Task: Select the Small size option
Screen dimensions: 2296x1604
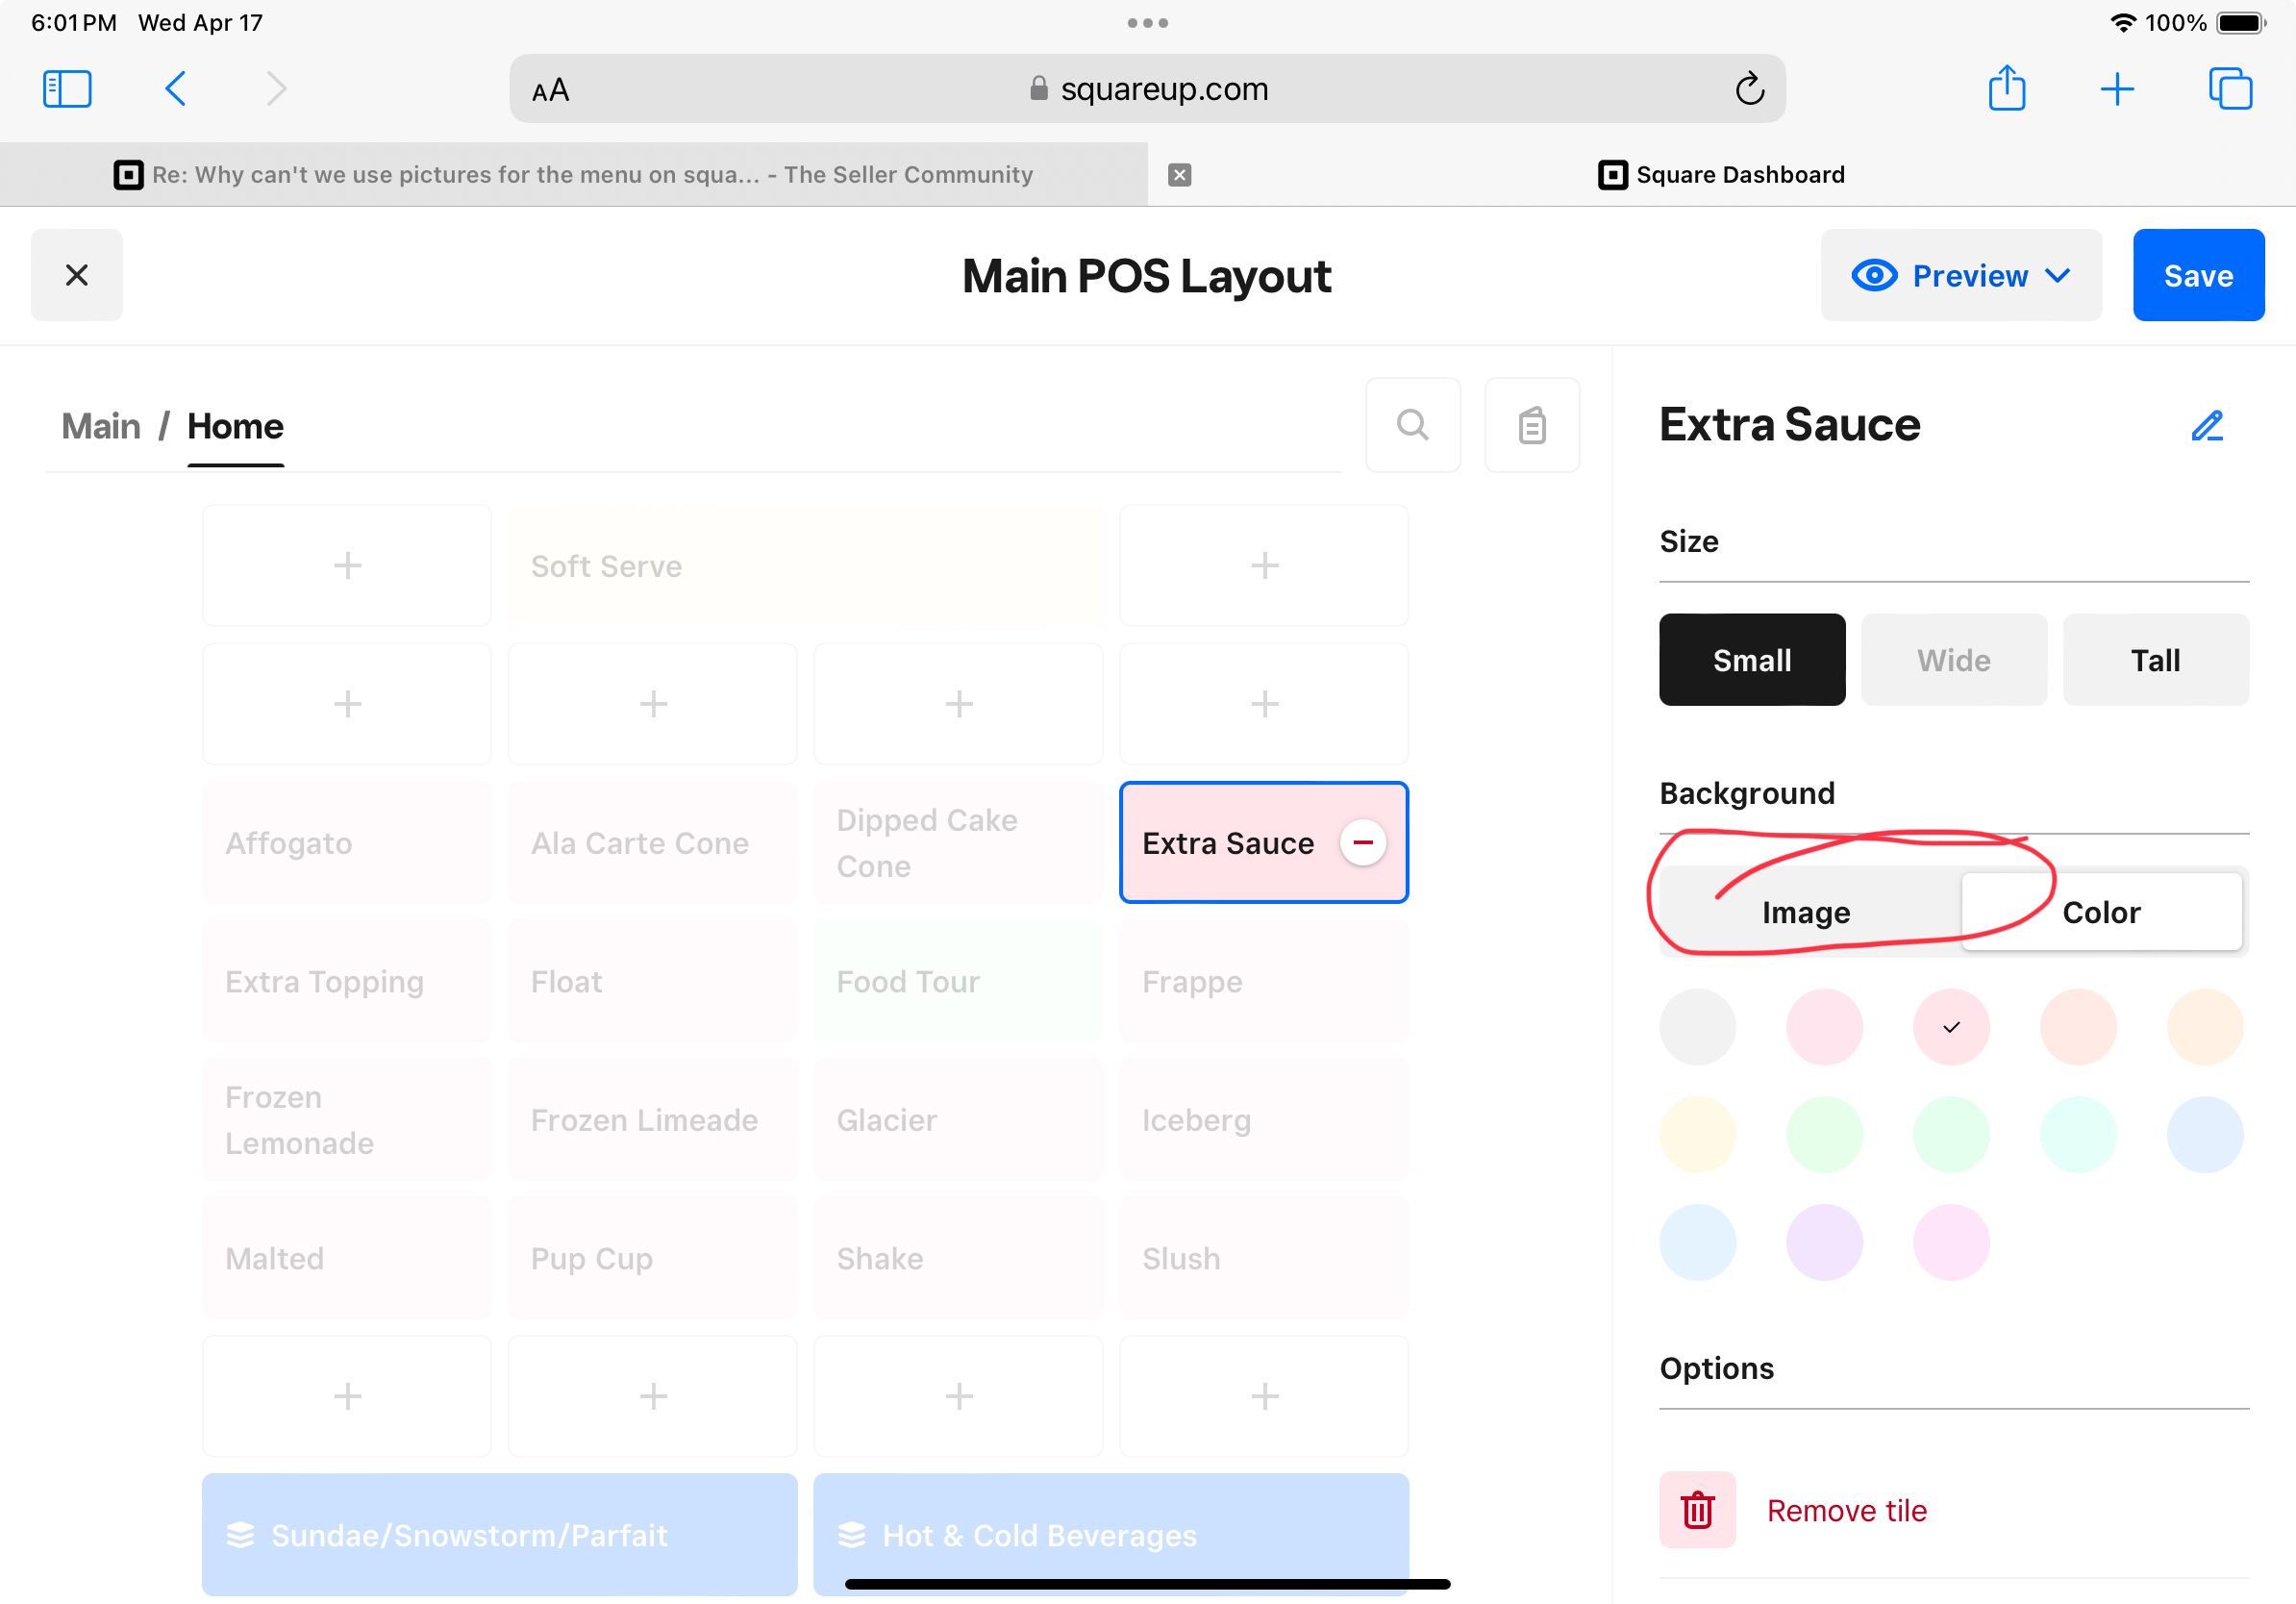Action: [1752, 660]
